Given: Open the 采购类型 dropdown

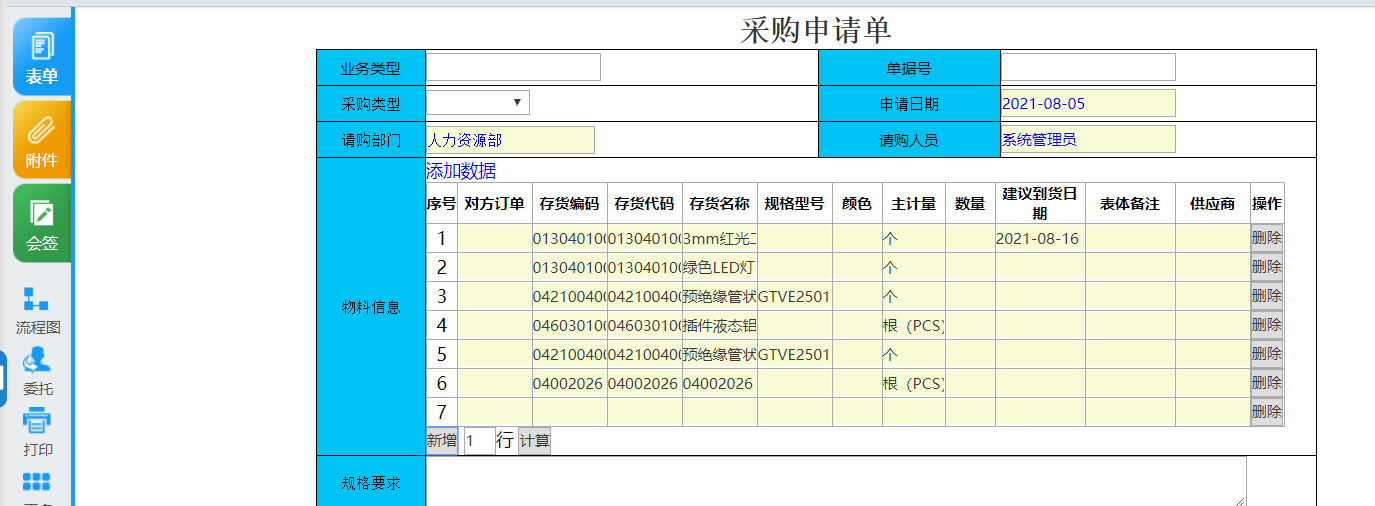Looking at the screenshot, I should [478, 103].
